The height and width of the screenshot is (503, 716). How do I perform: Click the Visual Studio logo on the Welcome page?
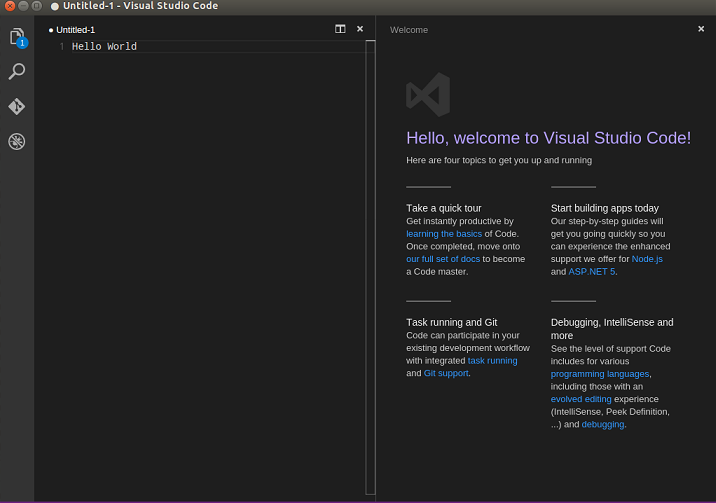428,94
